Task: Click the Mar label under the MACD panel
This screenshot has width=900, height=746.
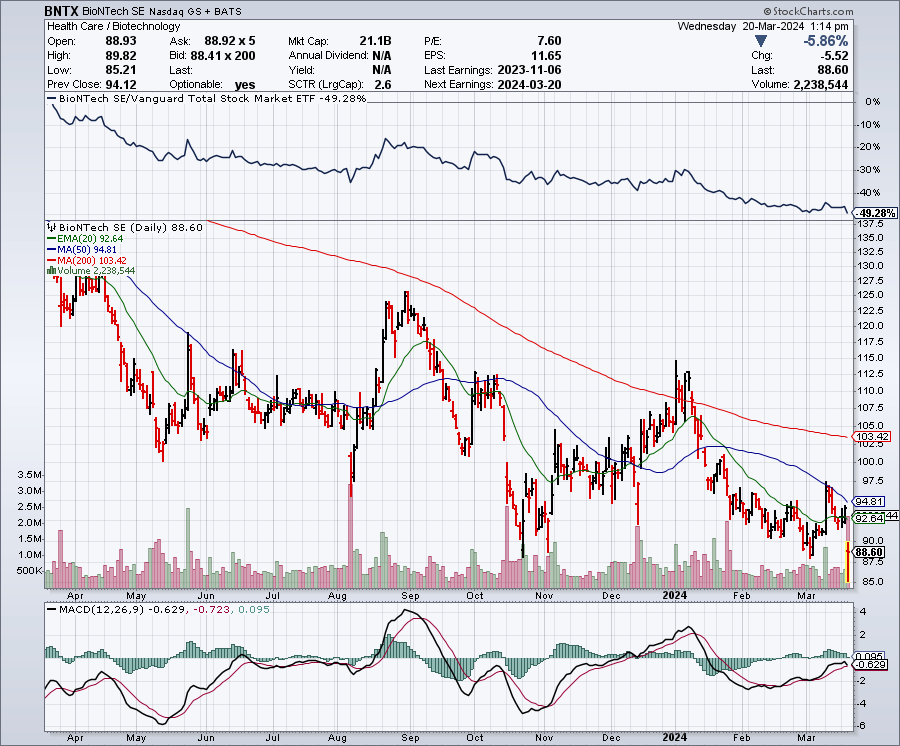Action: (806, 738)
